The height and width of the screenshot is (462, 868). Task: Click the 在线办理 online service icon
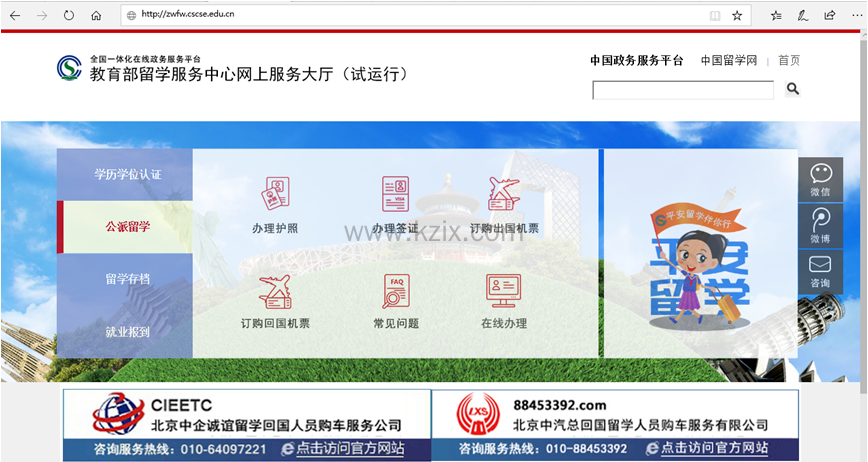pyautogui.click(x=503, y=291)
